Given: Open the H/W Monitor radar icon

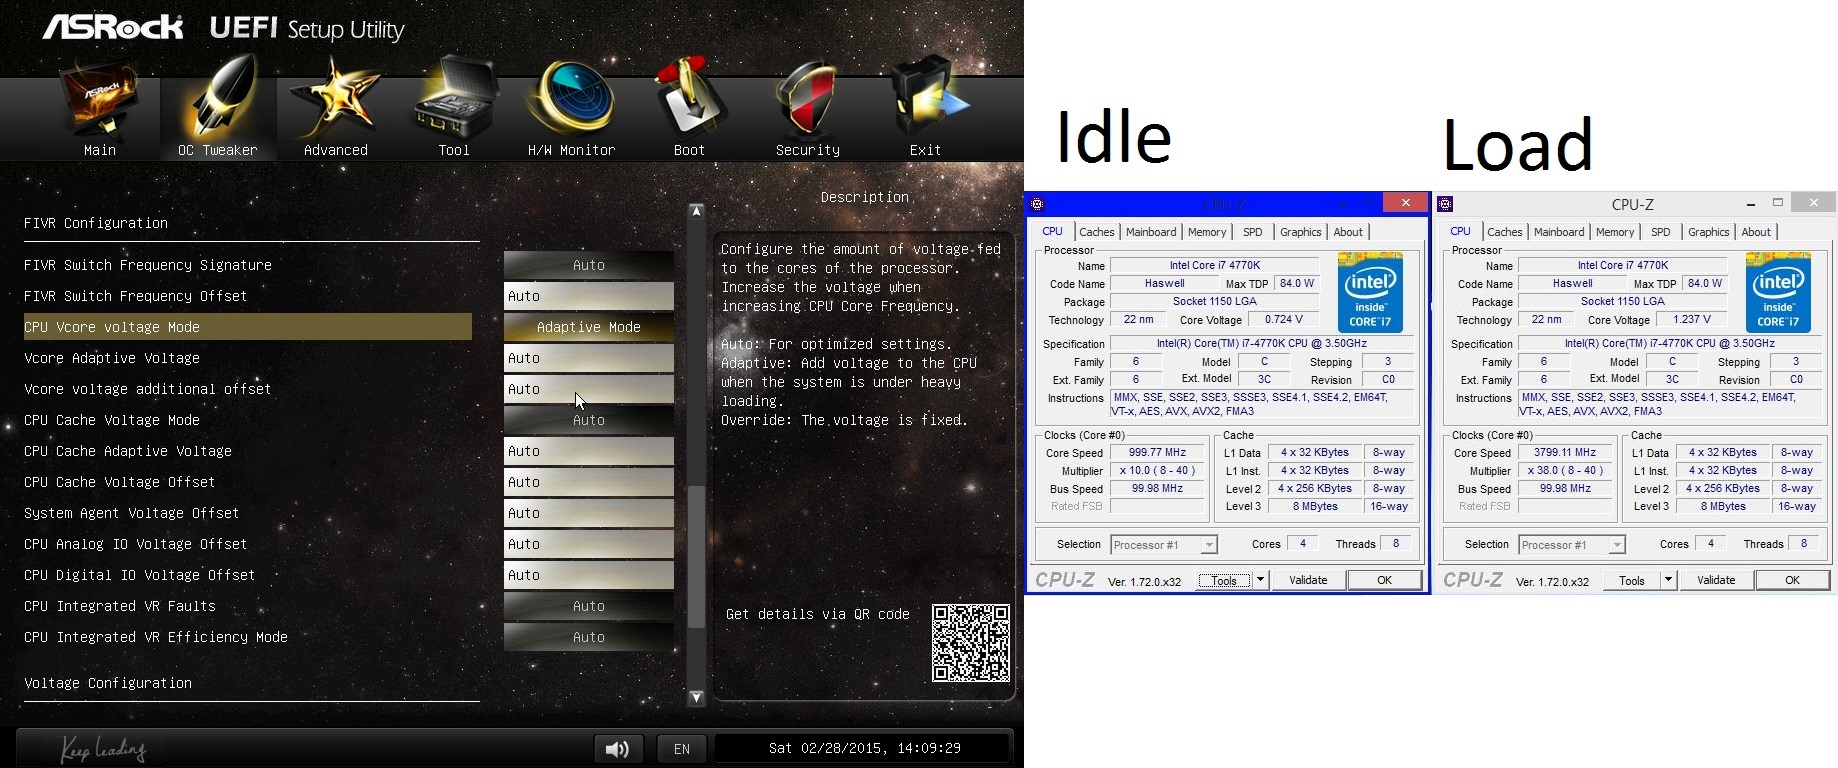Looking at the screenshot, I should [571, 100].
